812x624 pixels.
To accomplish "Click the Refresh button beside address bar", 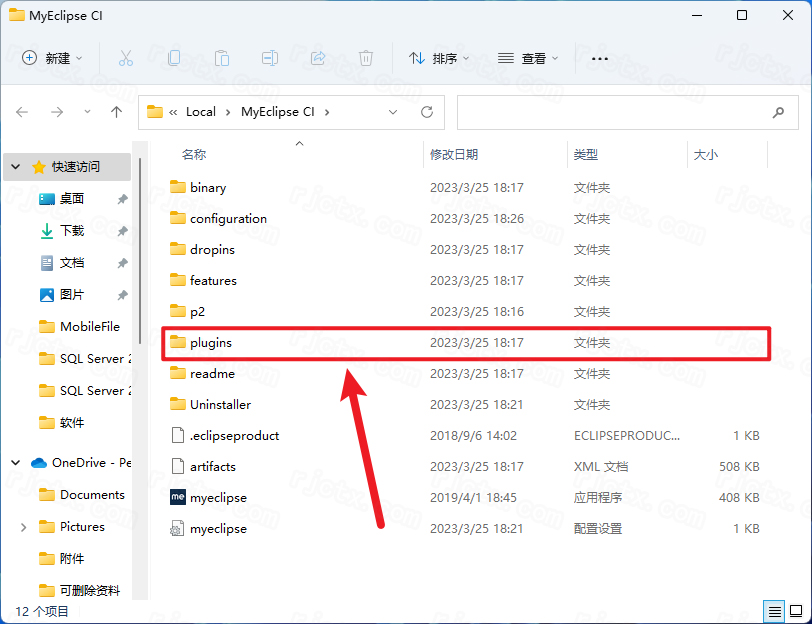I will [x=427, y=112].
